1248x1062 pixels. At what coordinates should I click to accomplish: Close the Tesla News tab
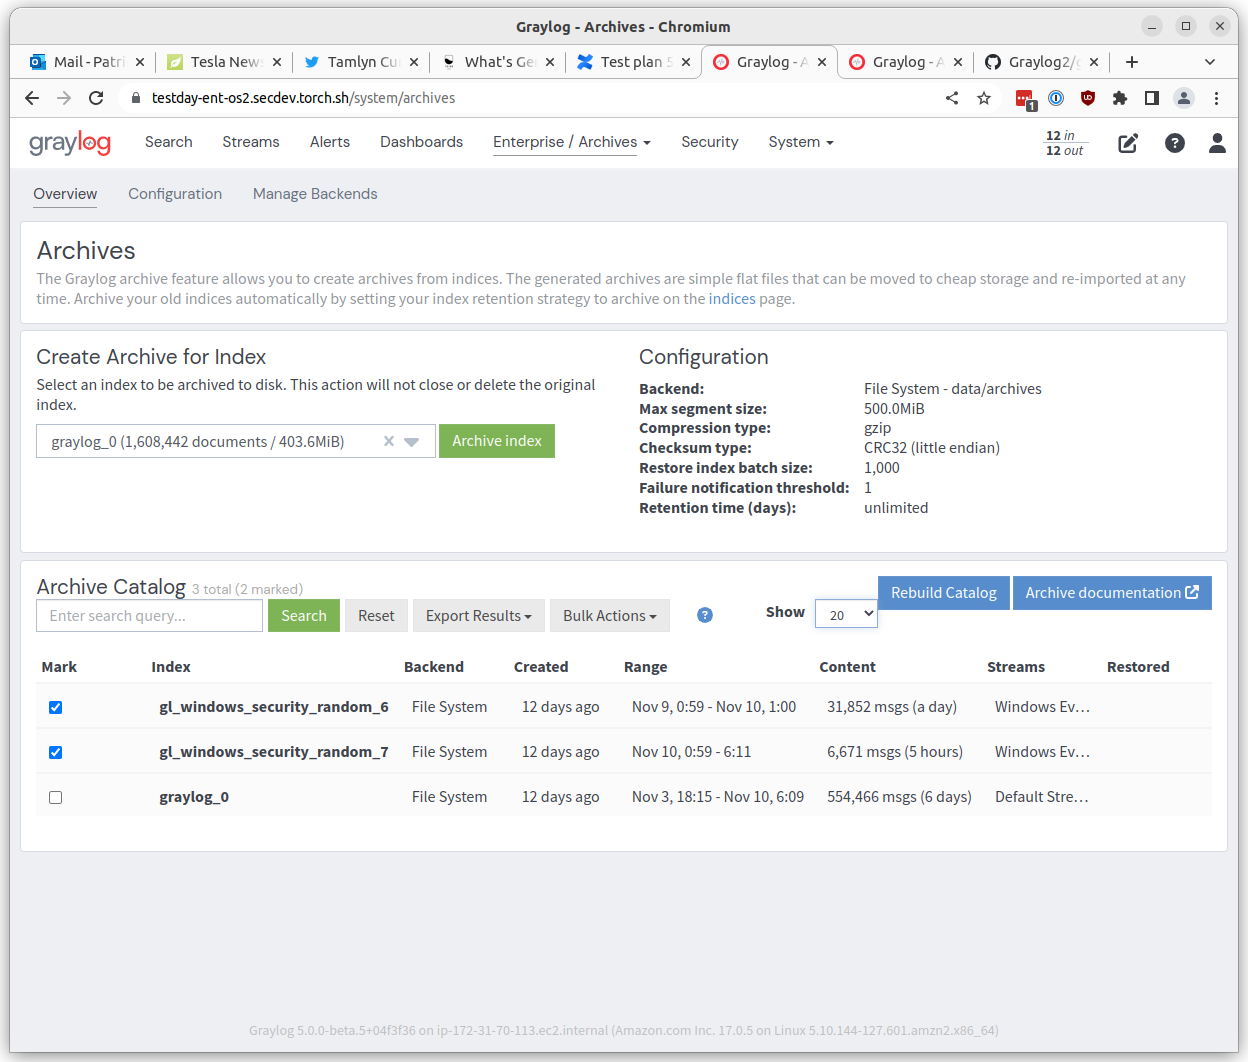[x=277, y=62]
